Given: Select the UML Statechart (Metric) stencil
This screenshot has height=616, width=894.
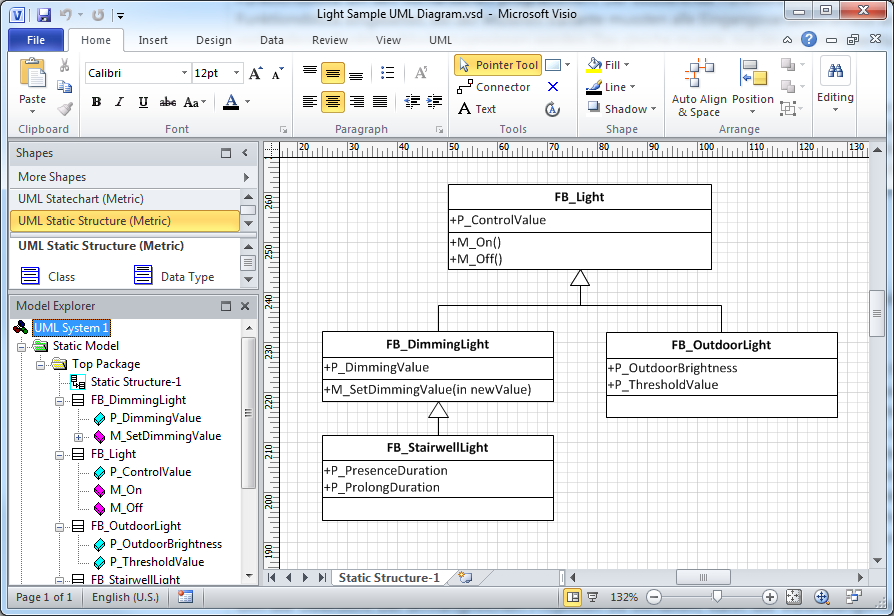Looking at the screenshot, I should (81, 199).
